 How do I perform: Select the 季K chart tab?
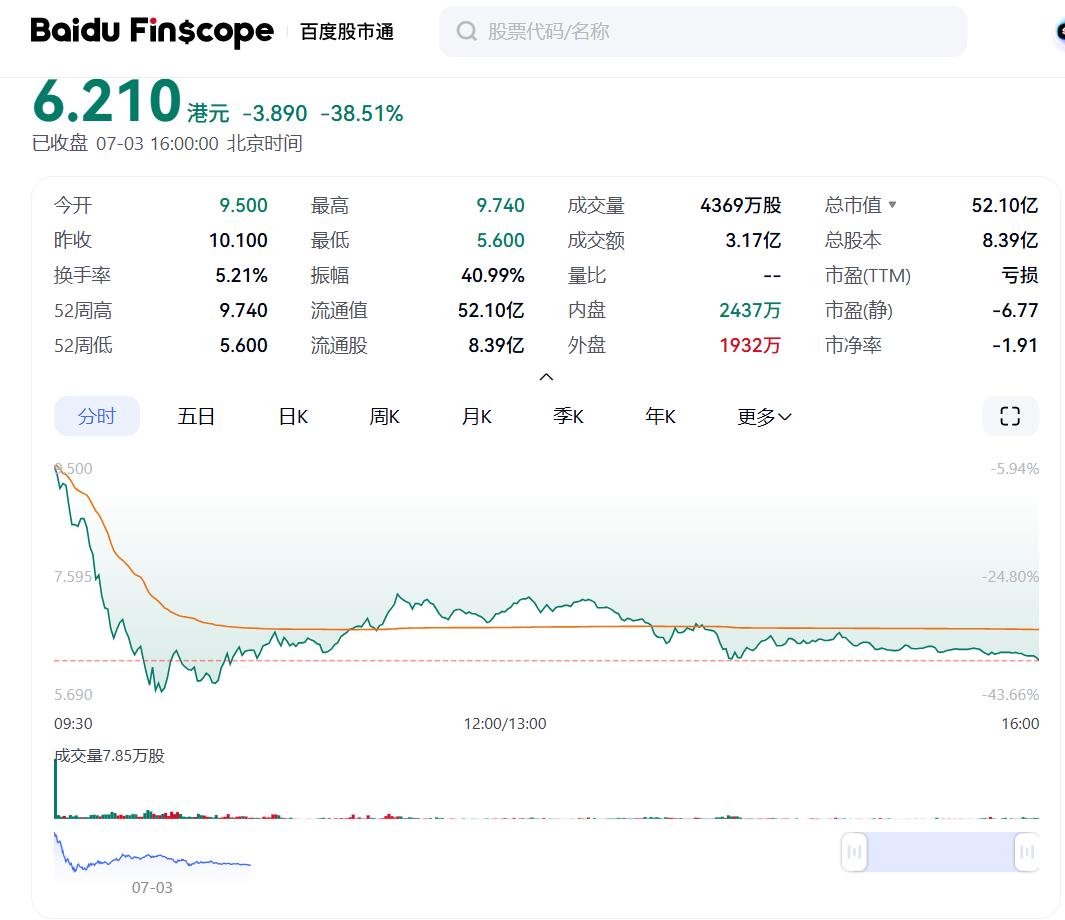click(568, 416)
